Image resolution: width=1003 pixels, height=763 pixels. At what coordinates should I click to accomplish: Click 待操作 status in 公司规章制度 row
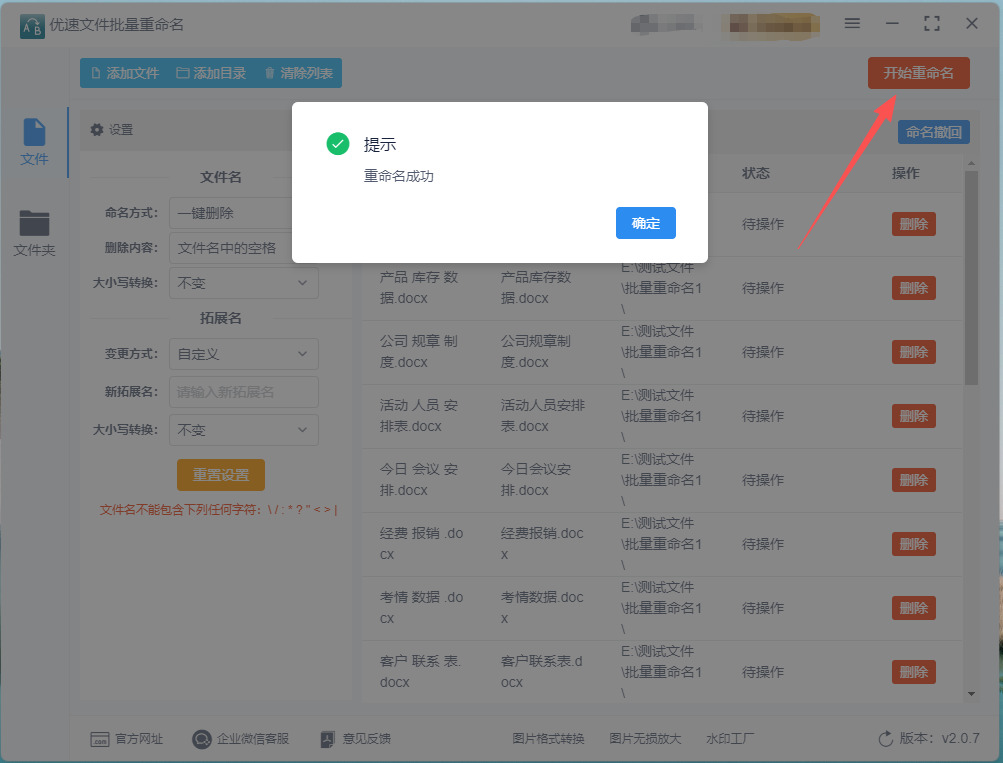(762, 352)
